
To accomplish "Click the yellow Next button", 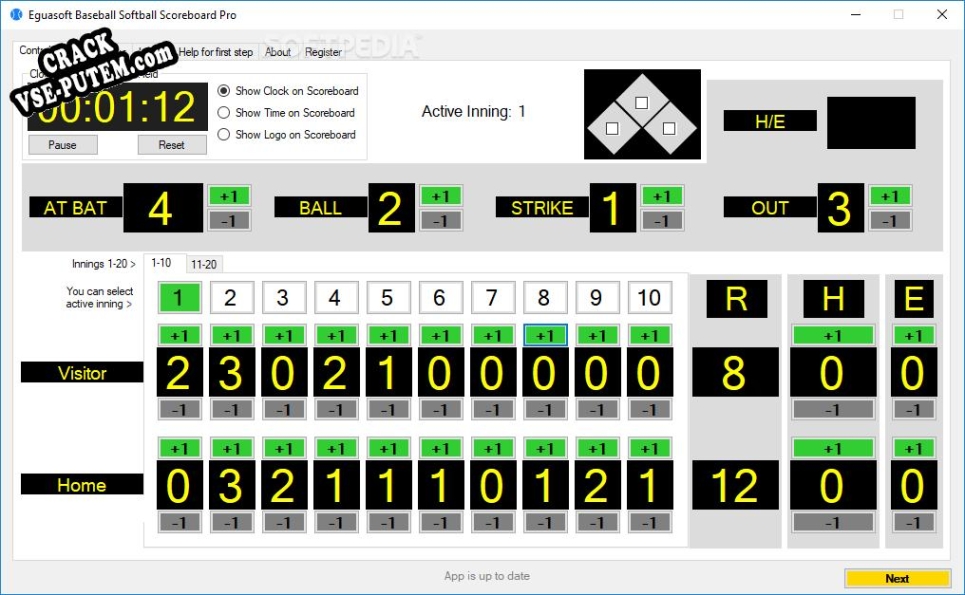I will tap(897, 578).
